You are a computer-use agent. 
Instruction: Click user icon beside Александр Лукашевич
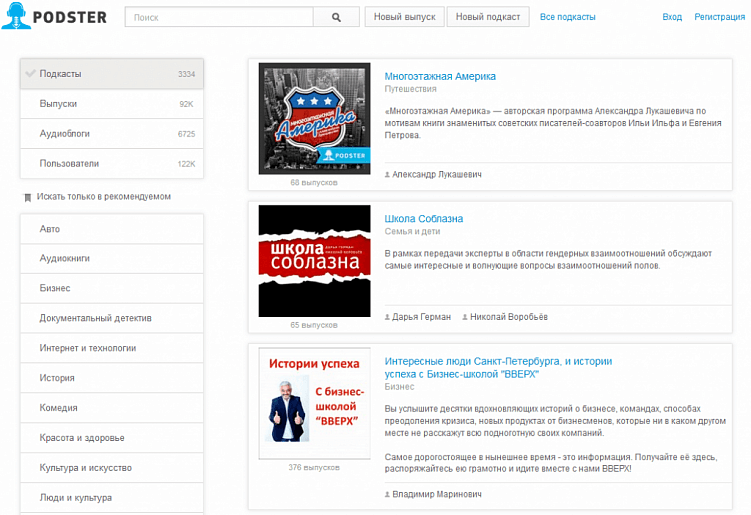coord(387,175)
